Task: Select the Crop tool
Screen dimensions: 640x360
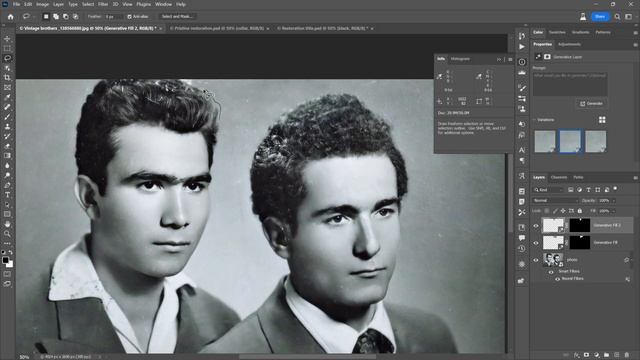Action: pyautogui.click(x=7, y=78)
